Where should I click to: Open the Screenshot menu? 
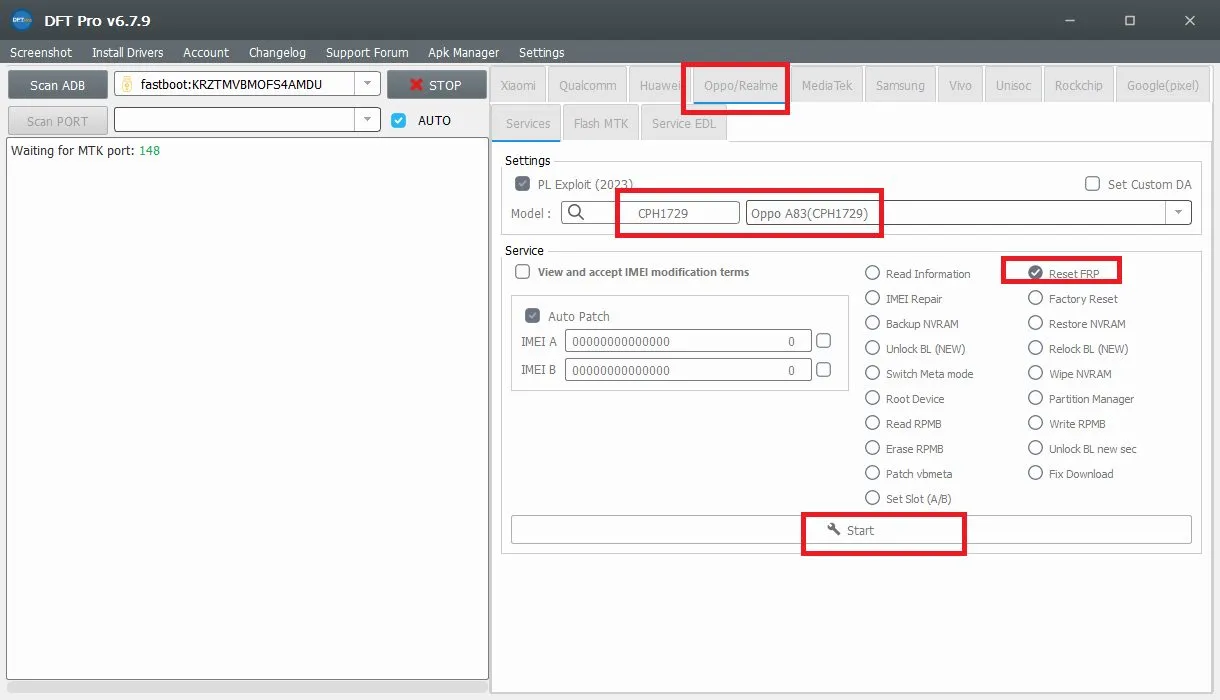click(41, 52)
